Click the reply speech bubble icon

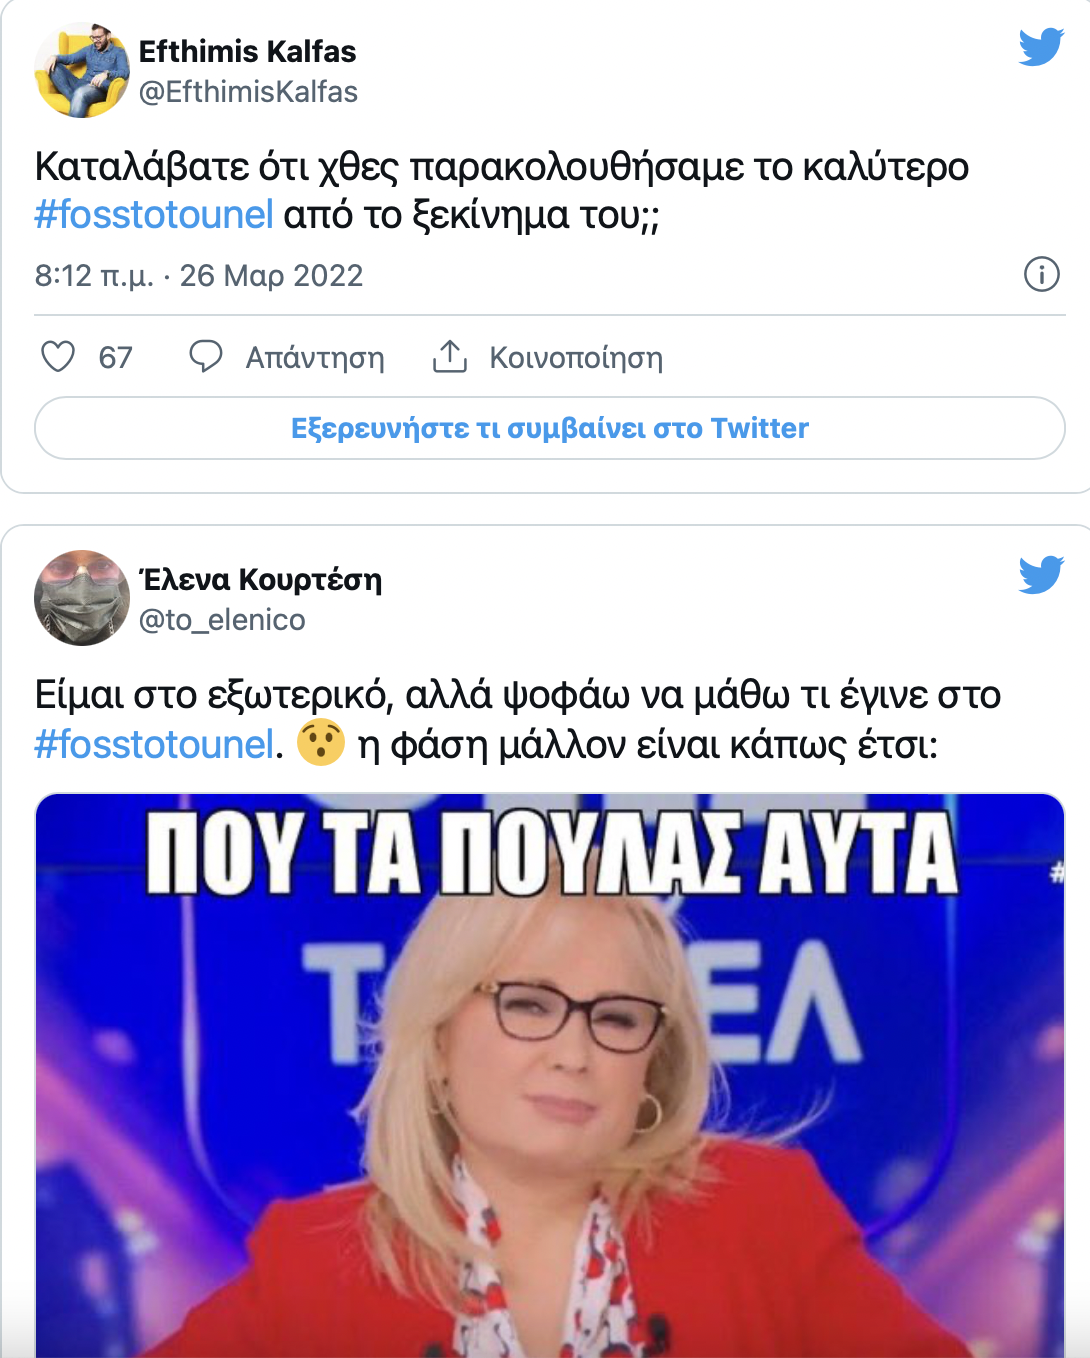(206, 356)
